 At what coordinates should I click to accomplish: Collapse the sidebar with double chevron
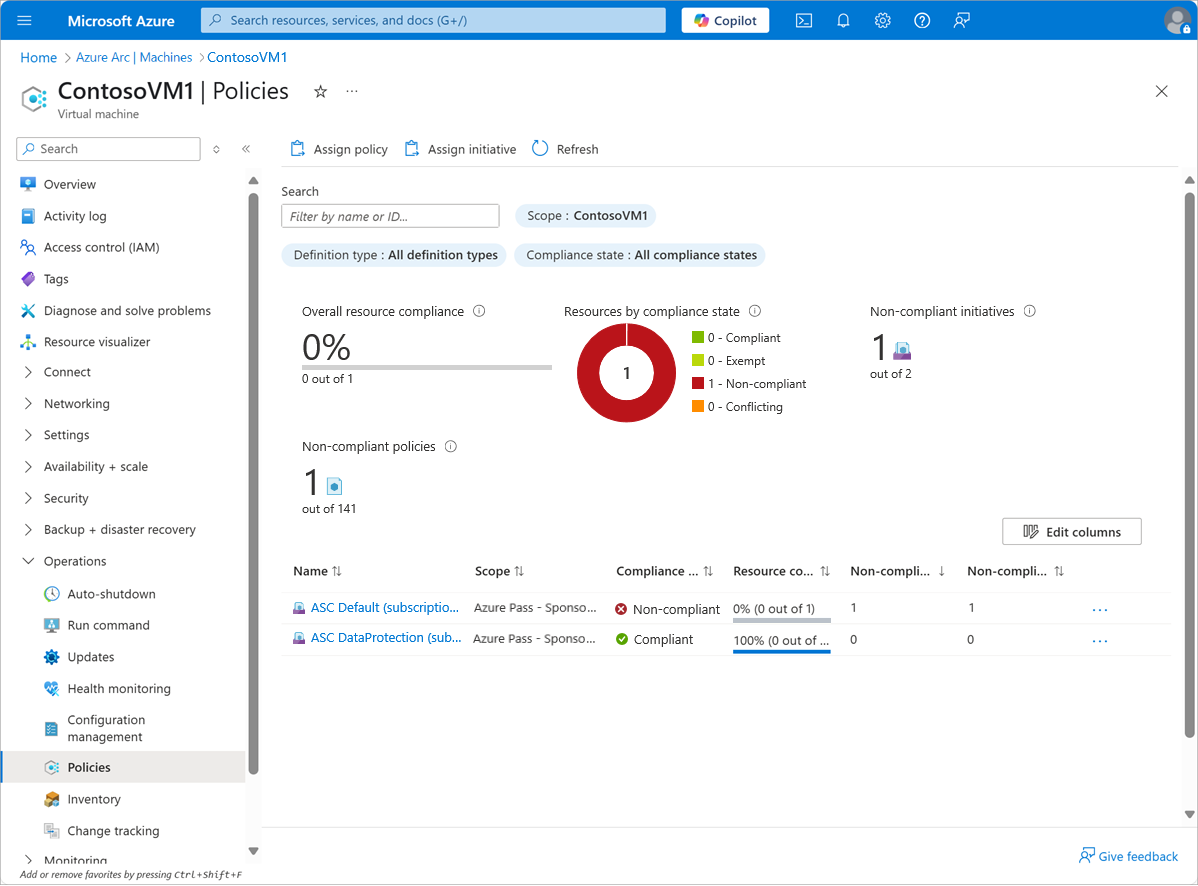(x=246, y=149)
